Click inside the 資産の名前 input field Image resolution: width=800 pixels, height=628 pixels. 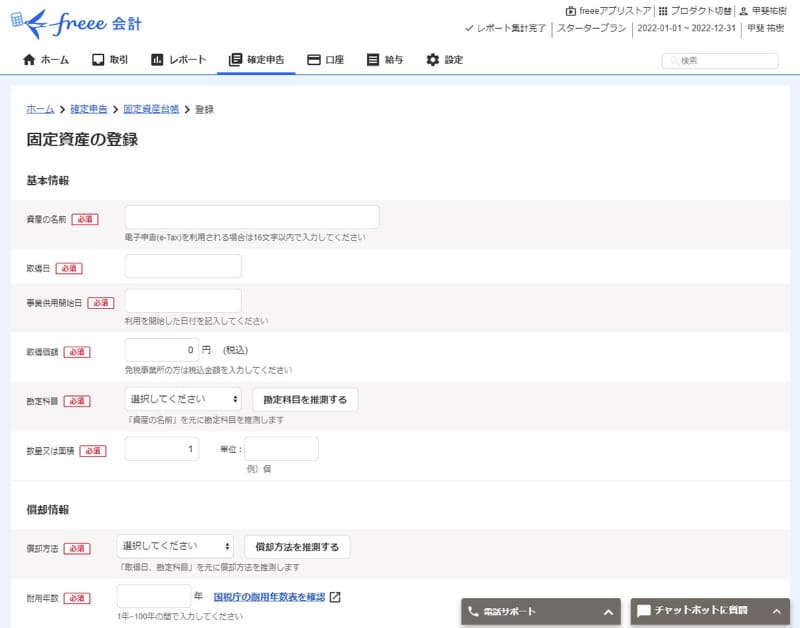point(250,217)
